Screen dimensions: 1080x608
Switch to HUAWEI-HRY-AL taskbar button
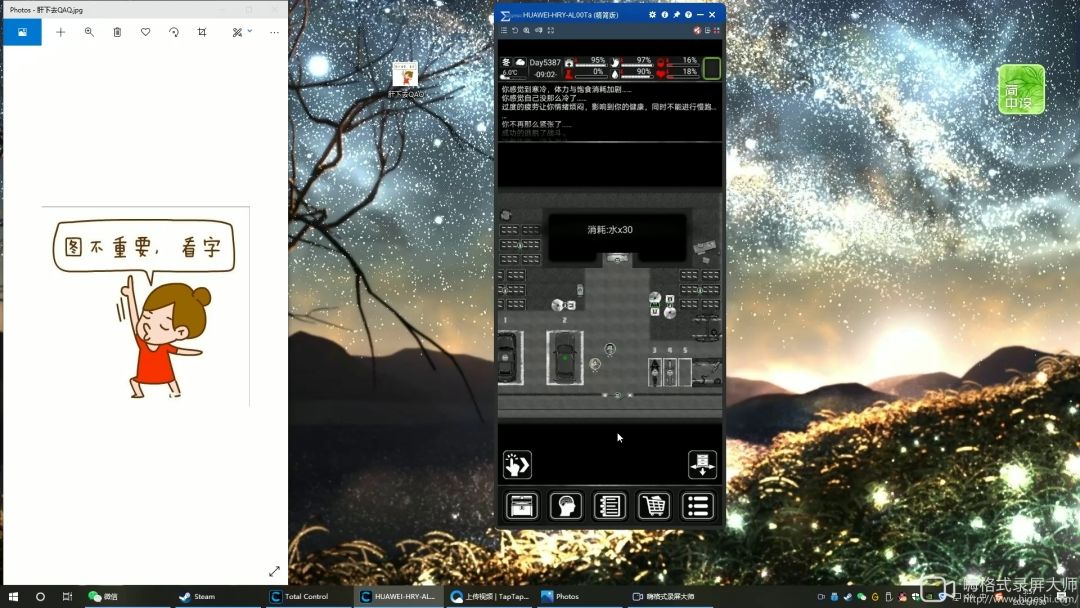pos(399,596)
